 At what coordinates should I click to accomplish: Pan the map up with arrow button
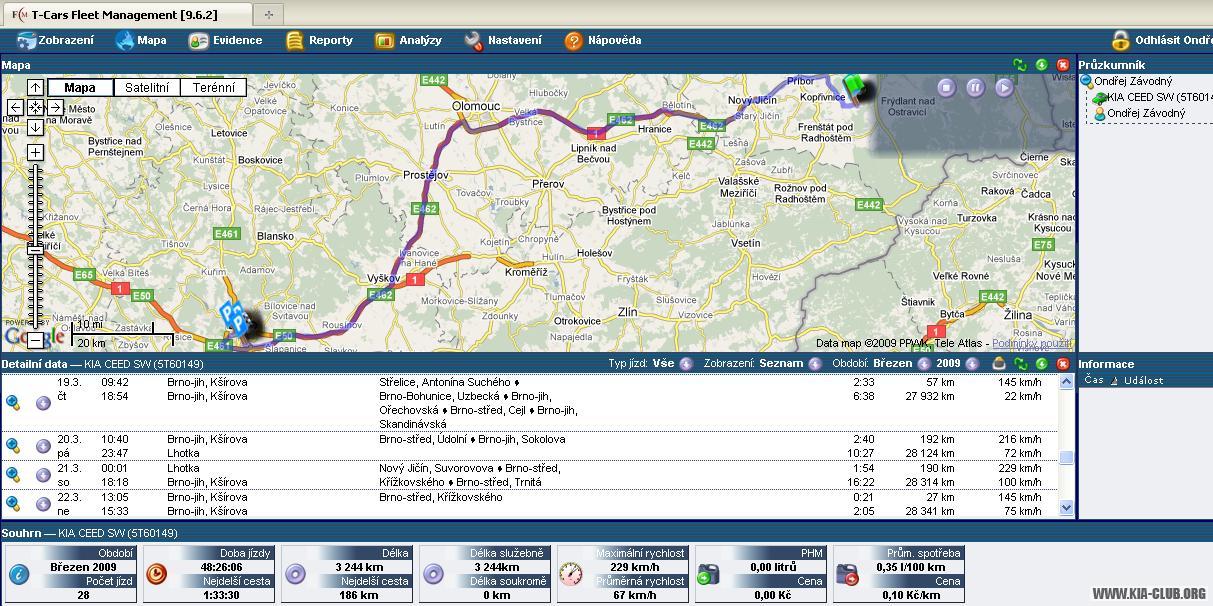point(35,88)
